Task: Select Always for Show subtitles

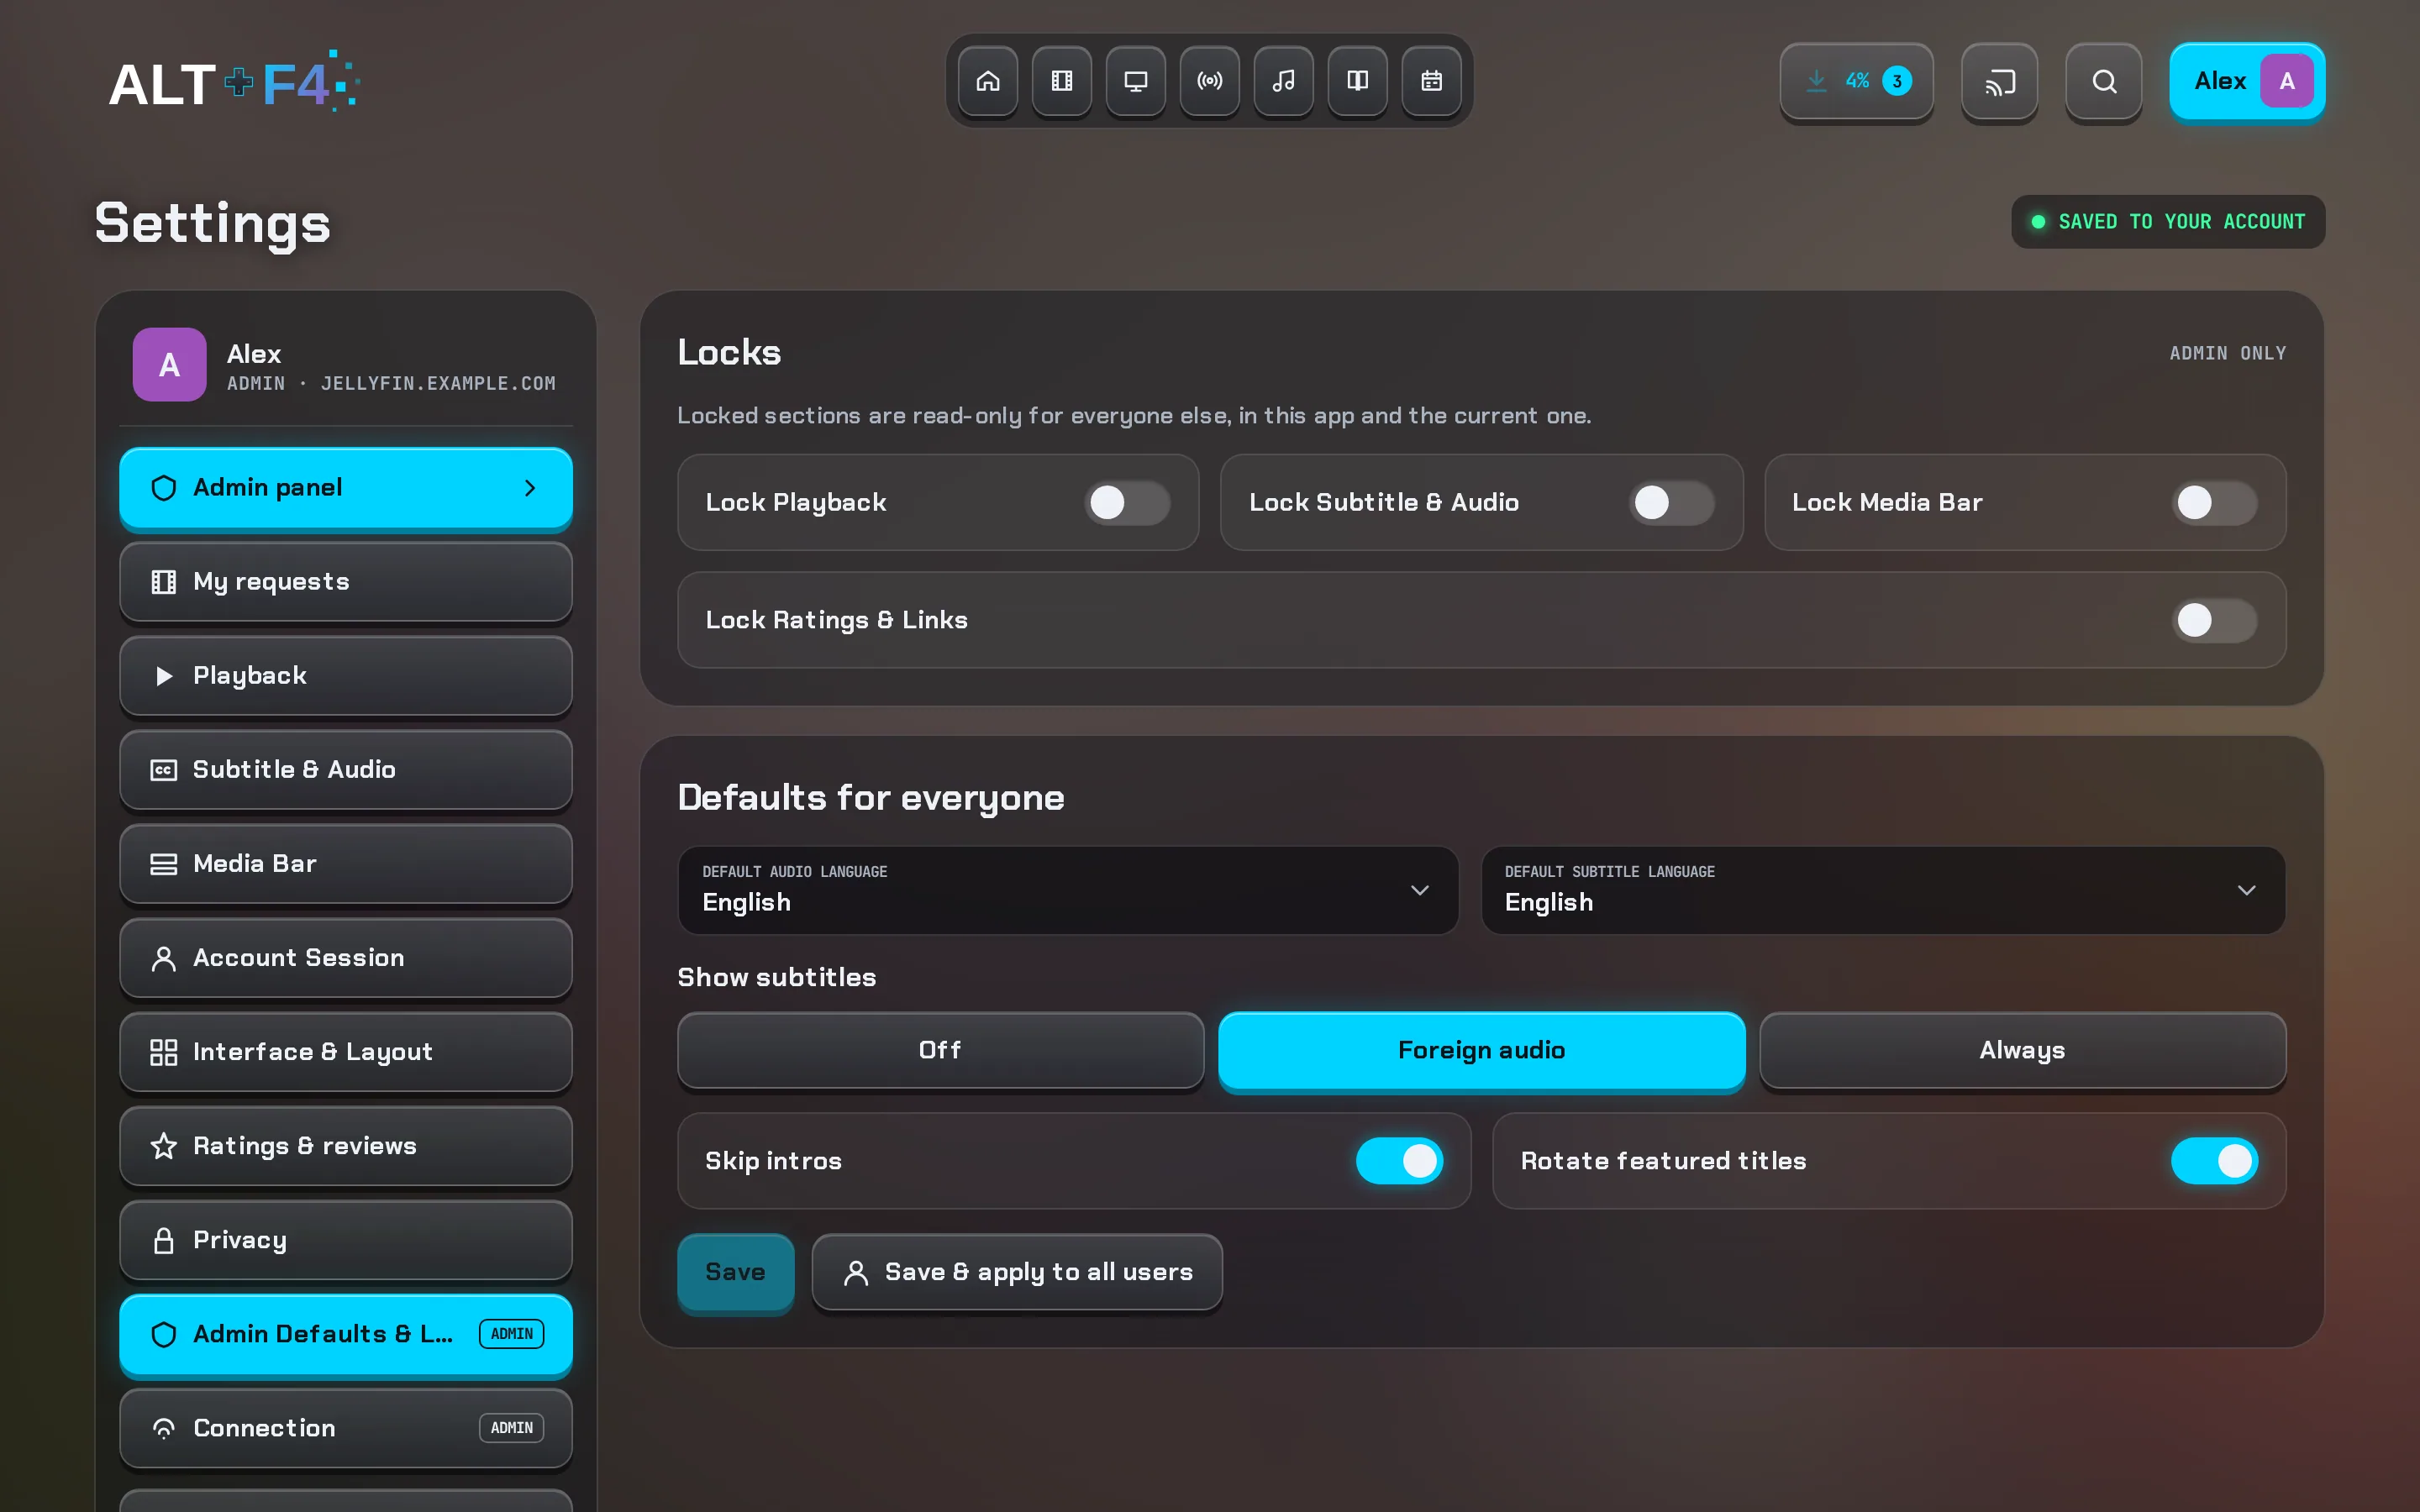Action: pyautogui.click(x=2022, y=1050)
